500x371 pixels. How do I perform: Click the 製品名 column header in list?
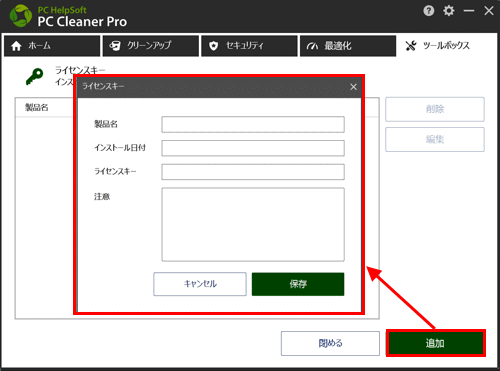[37, 107]
